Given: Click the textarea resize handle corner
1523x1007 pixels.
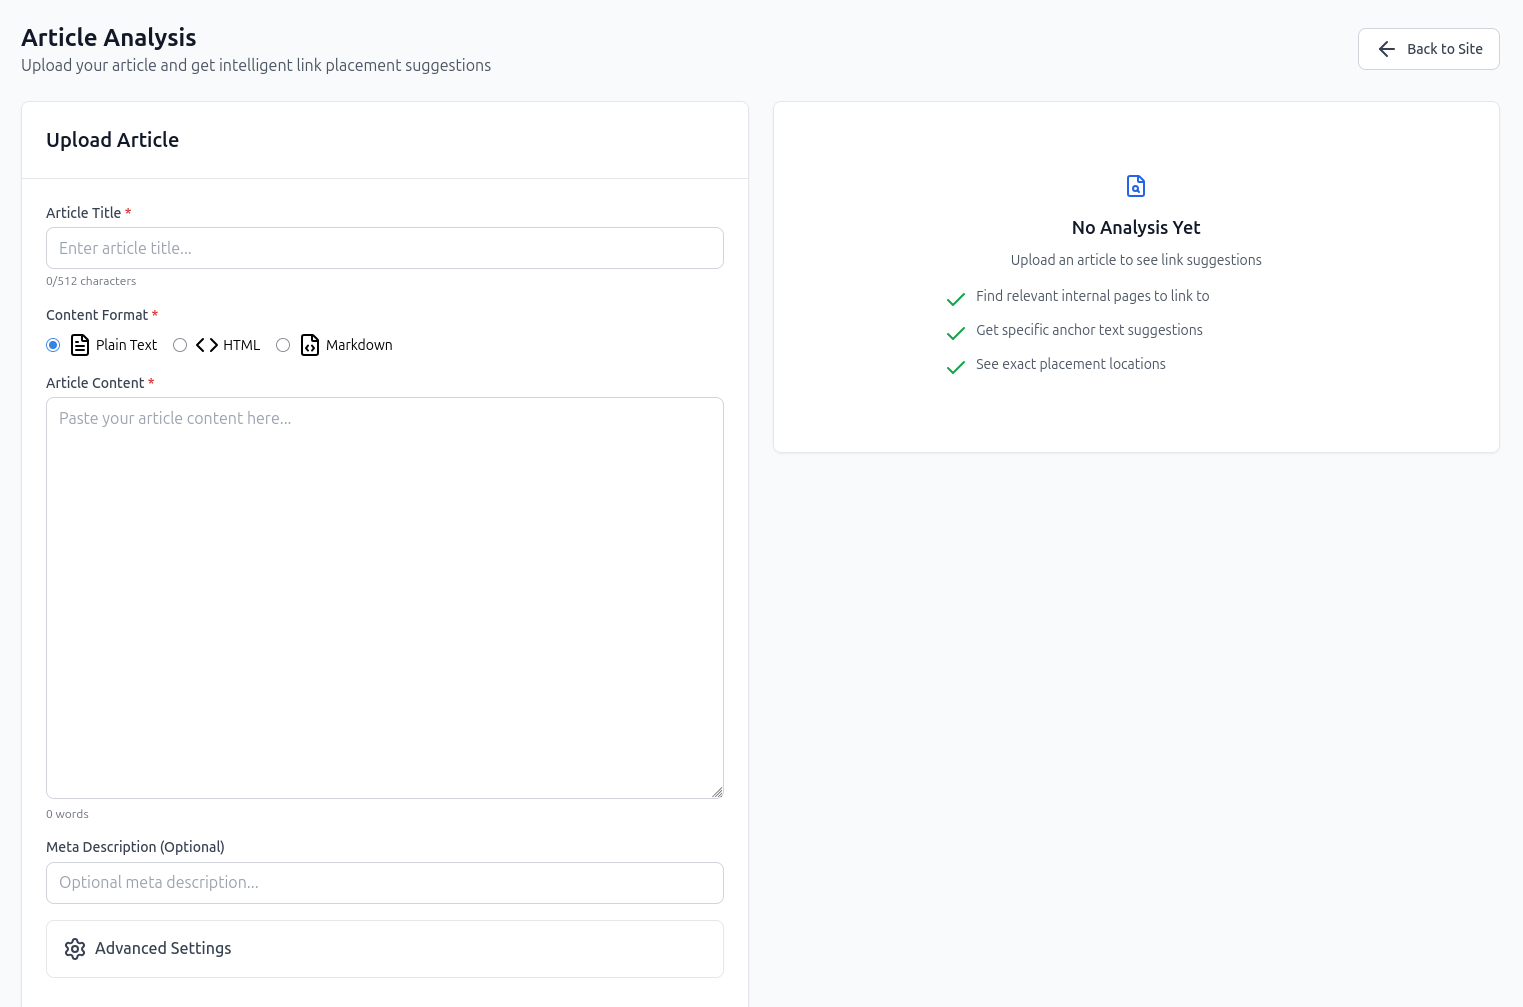Looking at the screenshot, I should tap(717, 792).
